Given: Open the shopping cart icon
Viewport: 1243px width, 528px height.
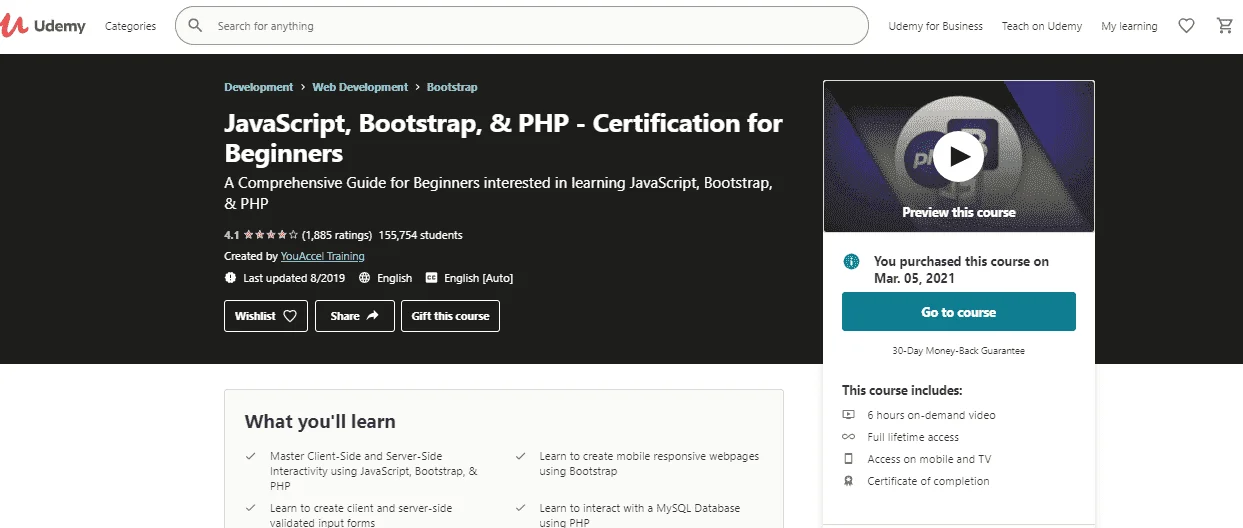Looking at the screenshot, I should tap(1225, 26).
